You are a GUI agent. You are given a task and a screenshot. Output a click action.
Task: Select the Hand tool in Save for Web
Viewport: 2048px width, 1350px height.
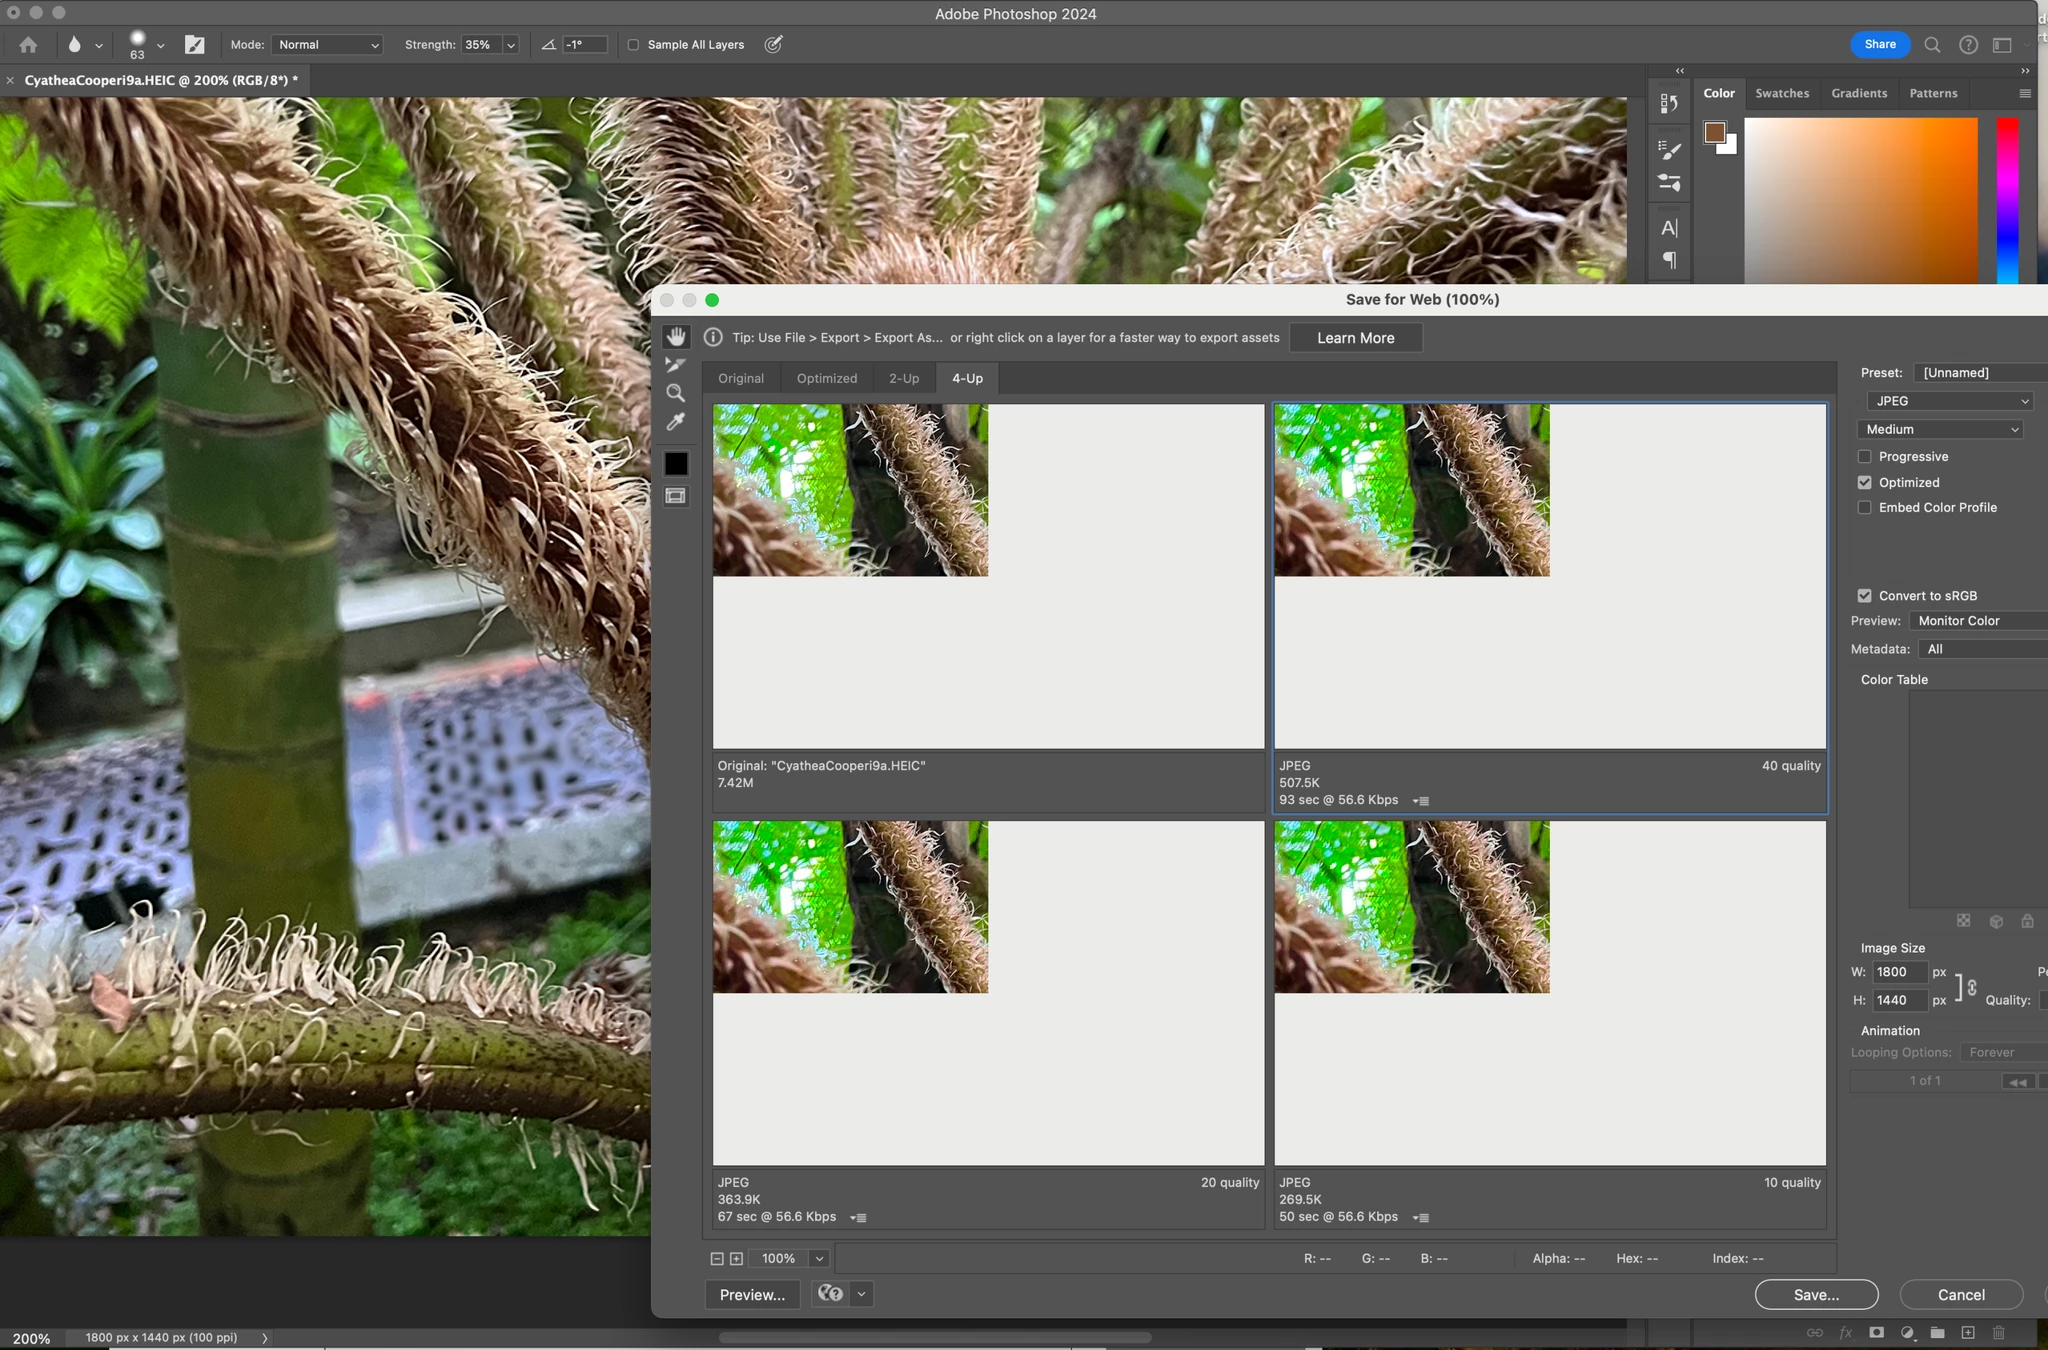676,337
